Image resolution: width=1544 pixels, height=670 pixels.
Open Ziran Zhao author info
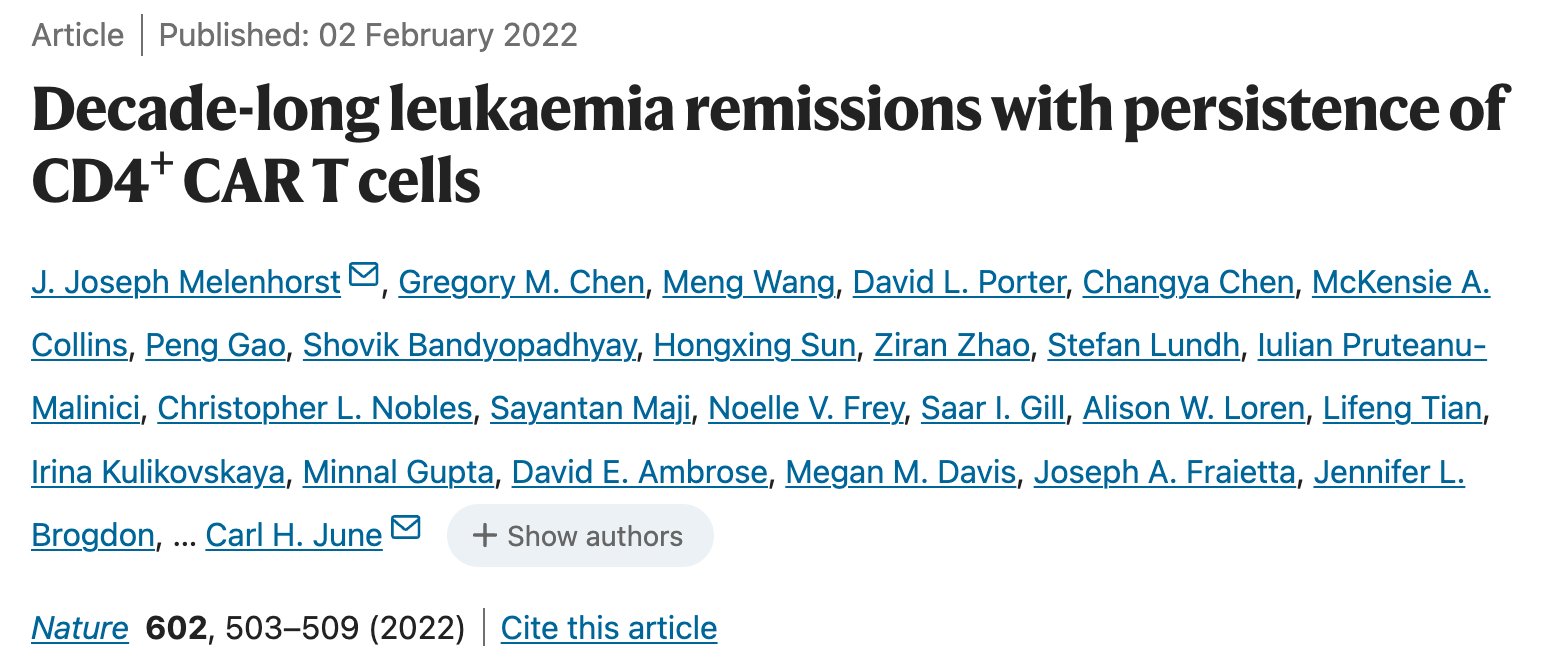(x=951, y=346)
